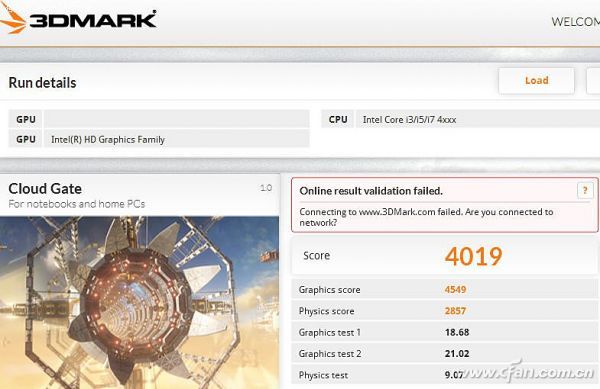
Task: Select the empty first GPU field
Action: (x=176, y=119)
